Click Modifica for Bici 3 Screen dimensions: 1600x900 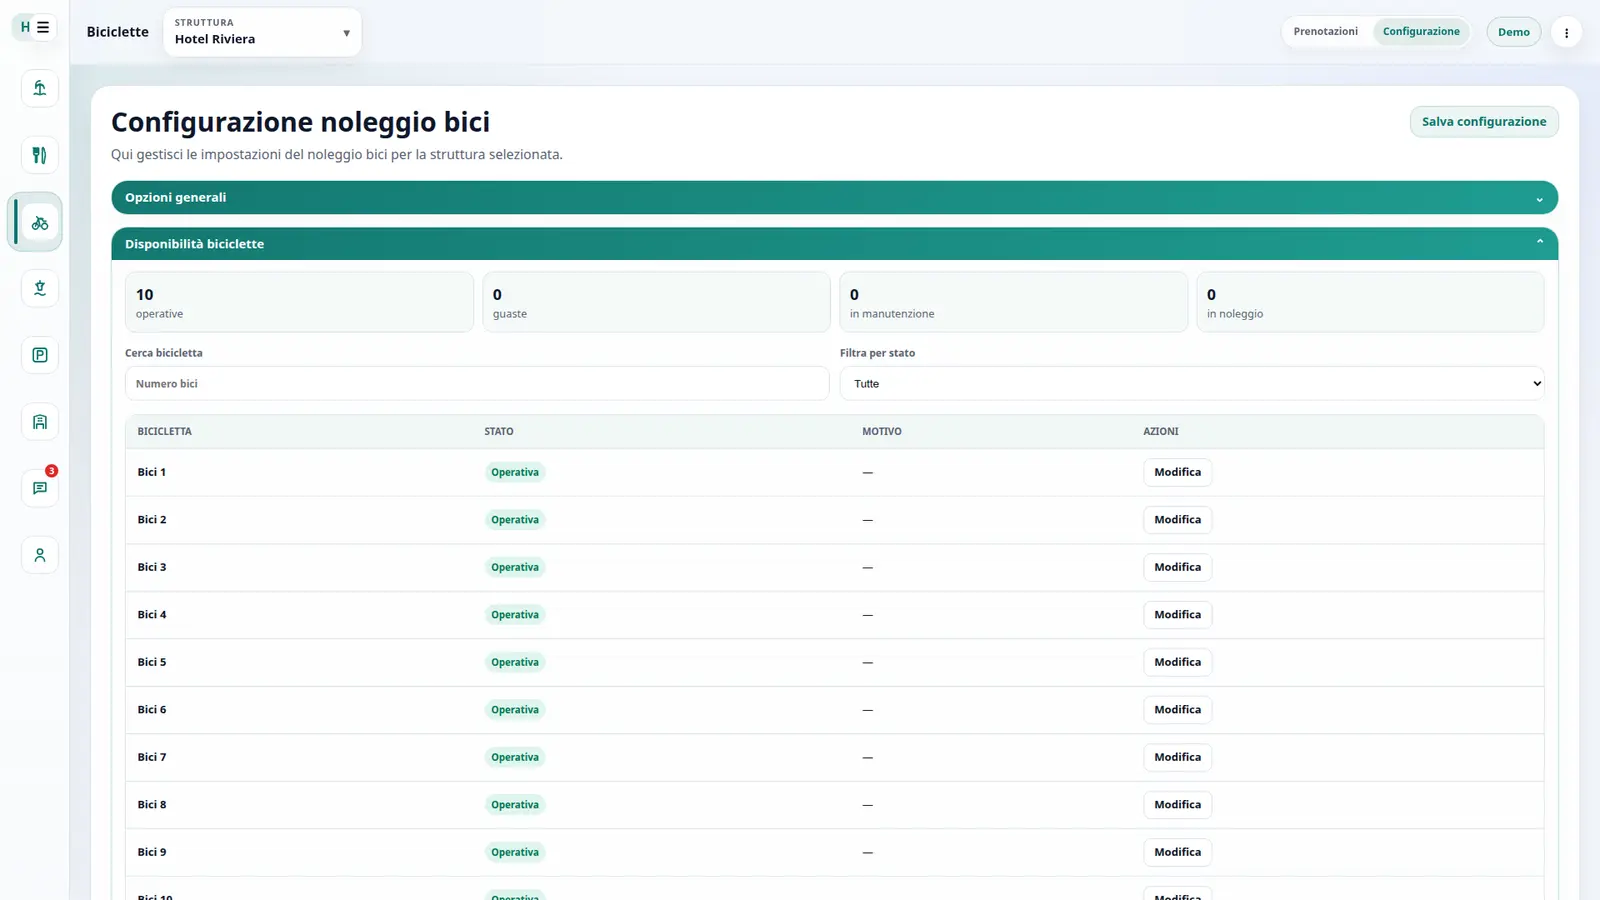1177,567
